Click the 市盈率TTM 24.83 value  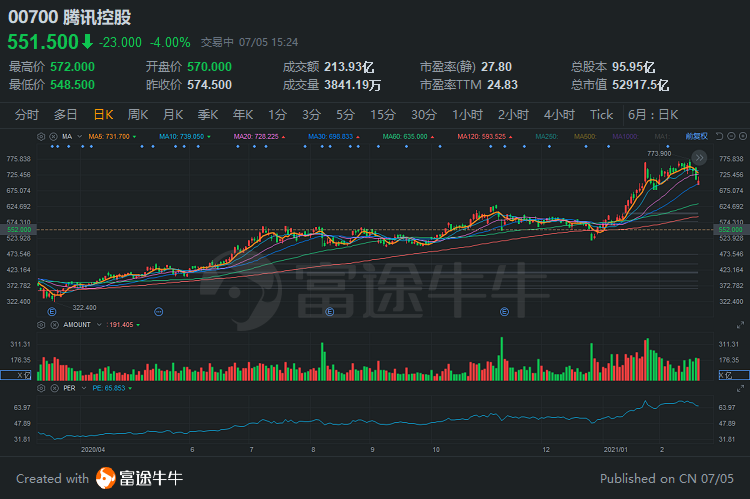coord(502,85)
